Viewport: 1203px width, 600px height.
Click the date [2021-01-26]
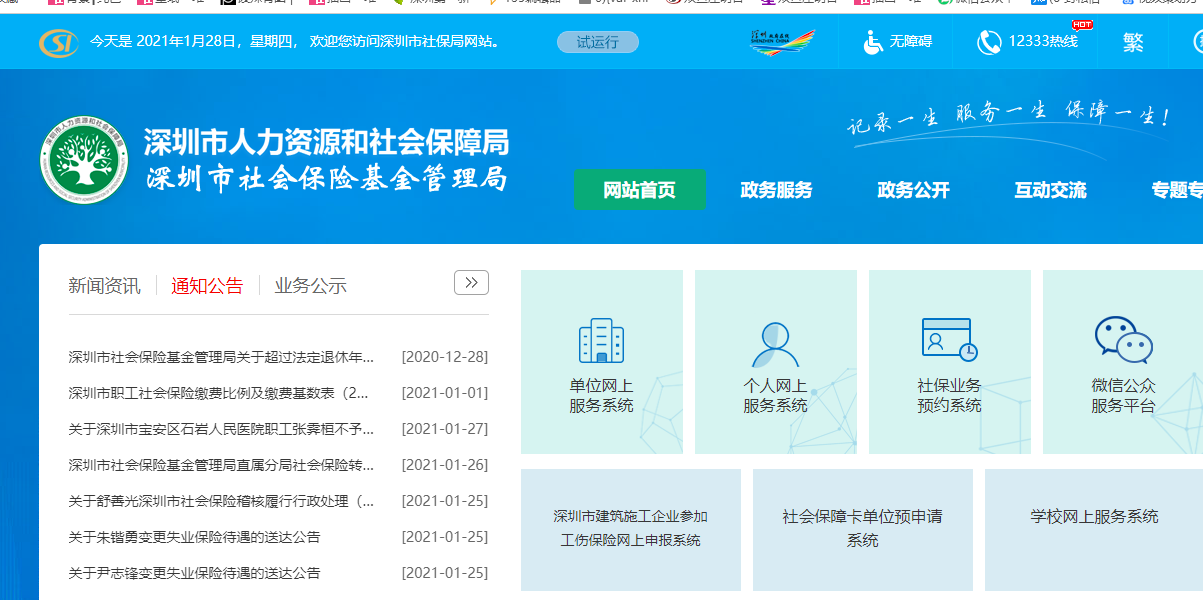tap(445, 465)
